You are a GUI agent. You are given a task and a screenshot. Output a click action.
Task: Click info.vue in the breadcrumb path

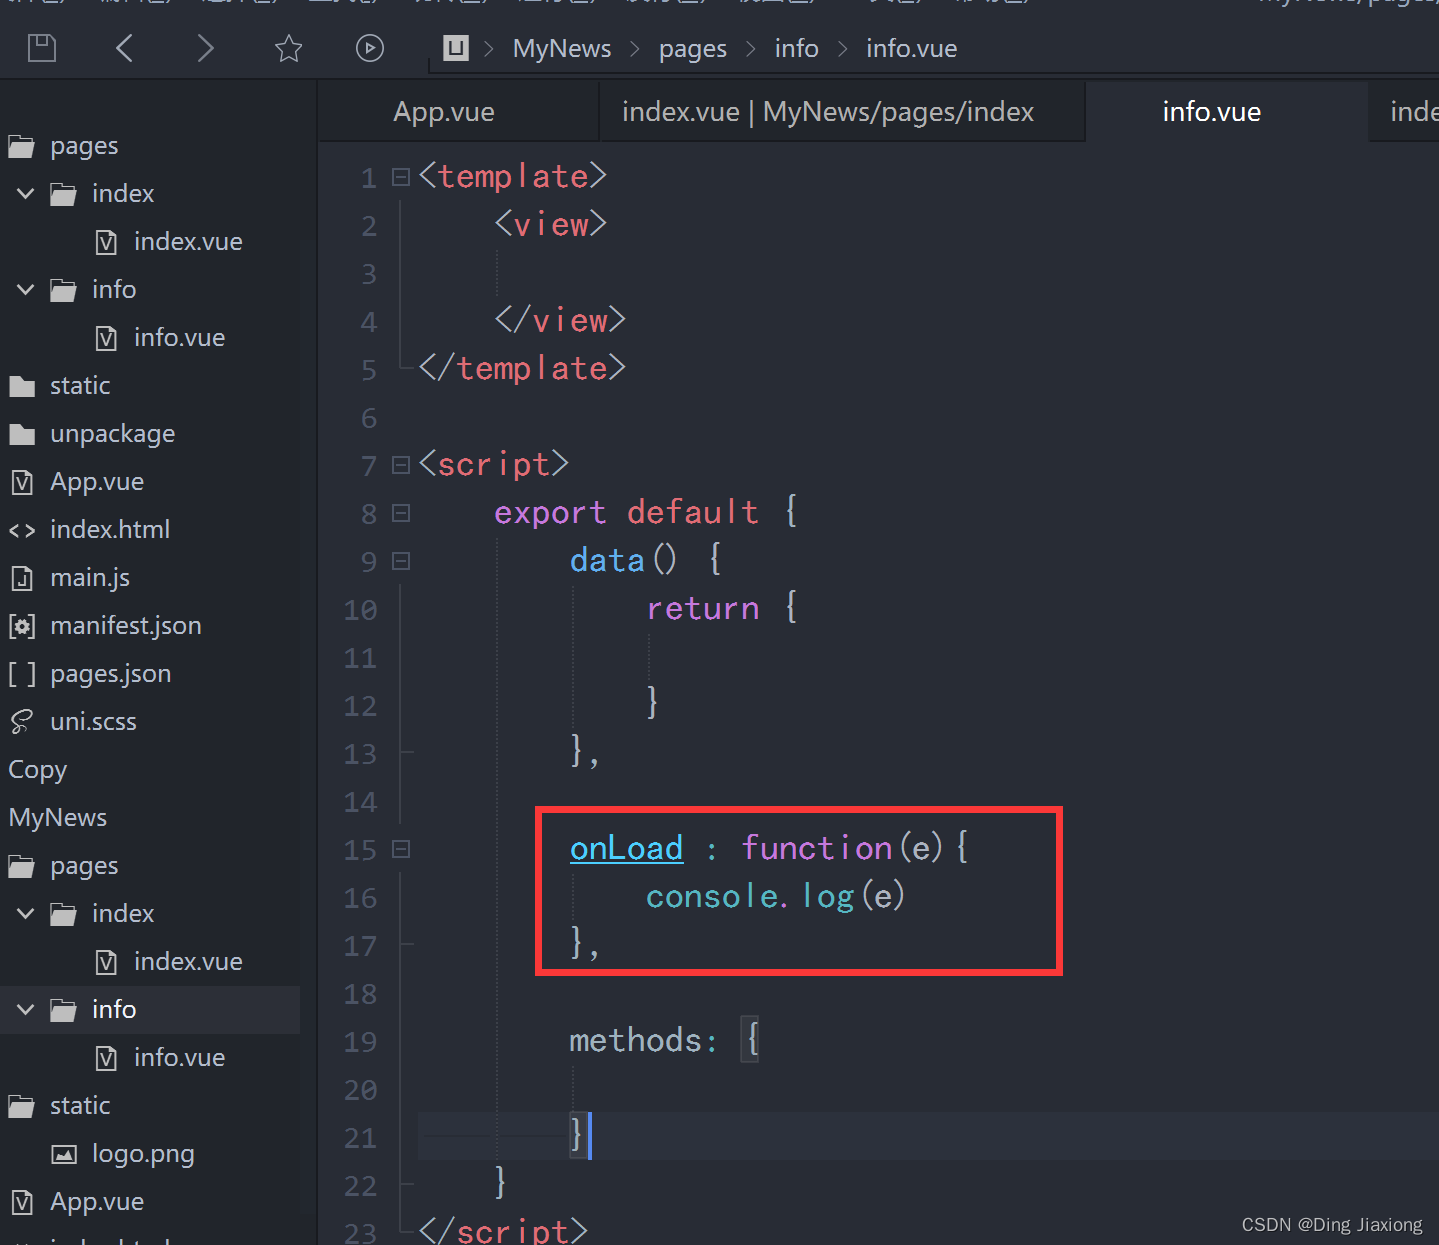(912, 48)
